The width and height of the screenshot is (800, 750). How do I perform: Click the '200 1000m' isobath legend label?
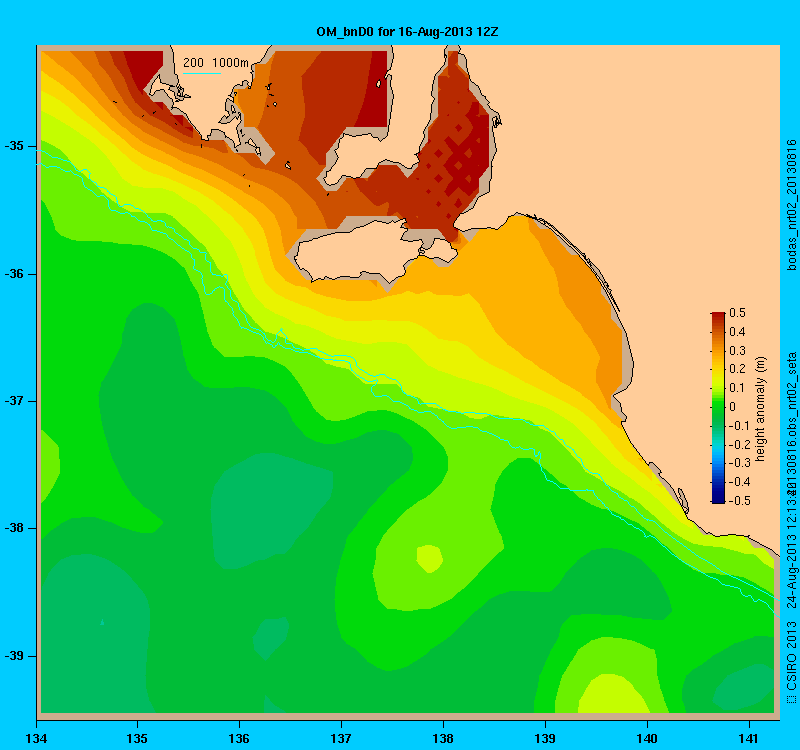coord(216,63)
